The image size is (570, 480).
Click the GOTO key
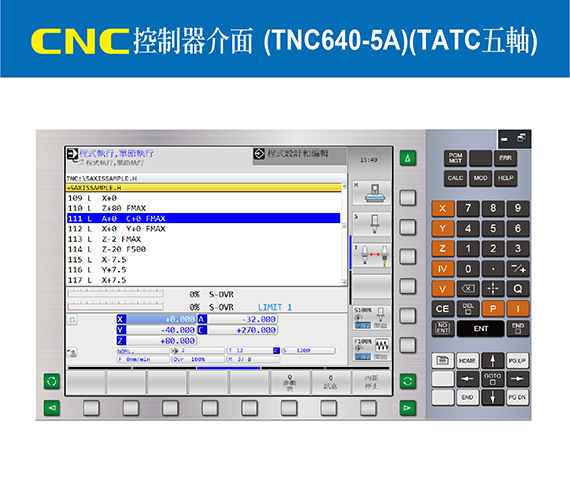[493, 379]
